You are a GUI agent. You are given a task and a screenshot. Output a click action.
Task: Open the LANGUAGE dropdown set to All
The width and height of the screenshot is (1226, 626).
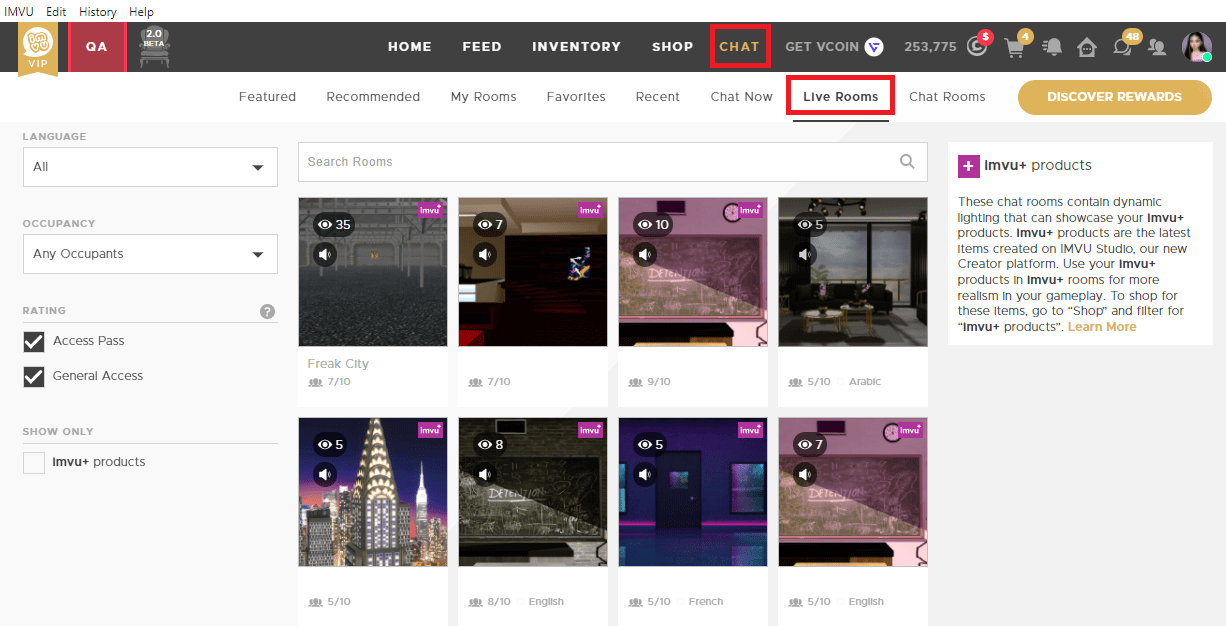click(x=149, y=166)
